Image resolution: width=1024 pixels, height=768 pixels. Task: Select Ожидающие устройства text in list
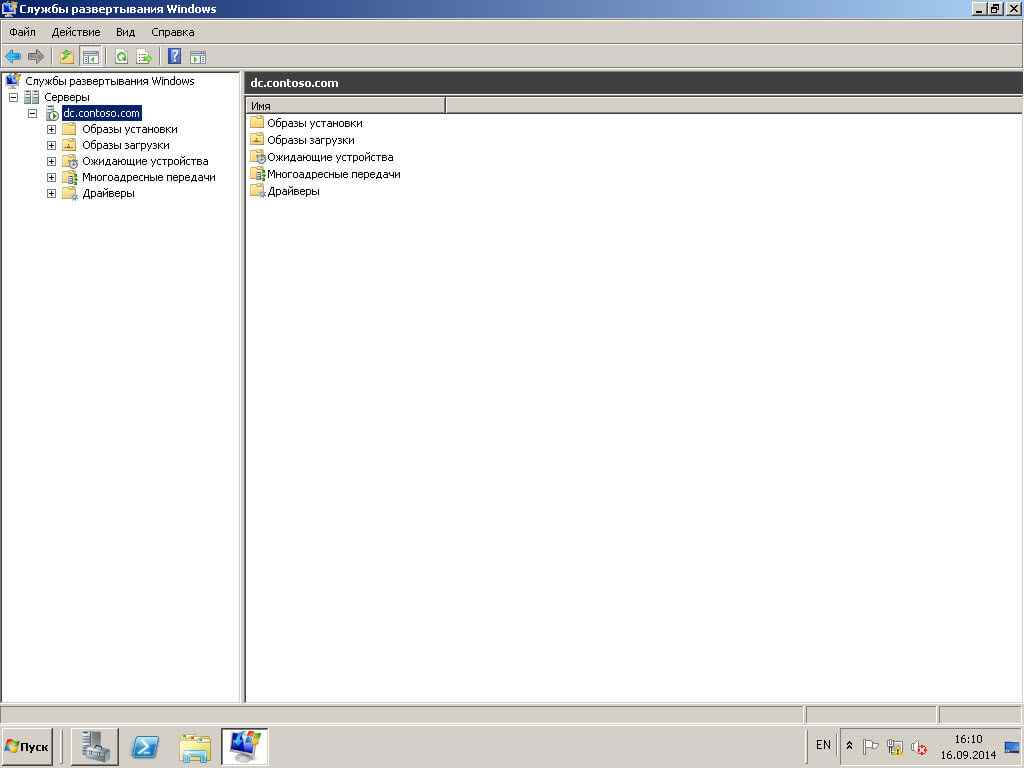[330, 157]
